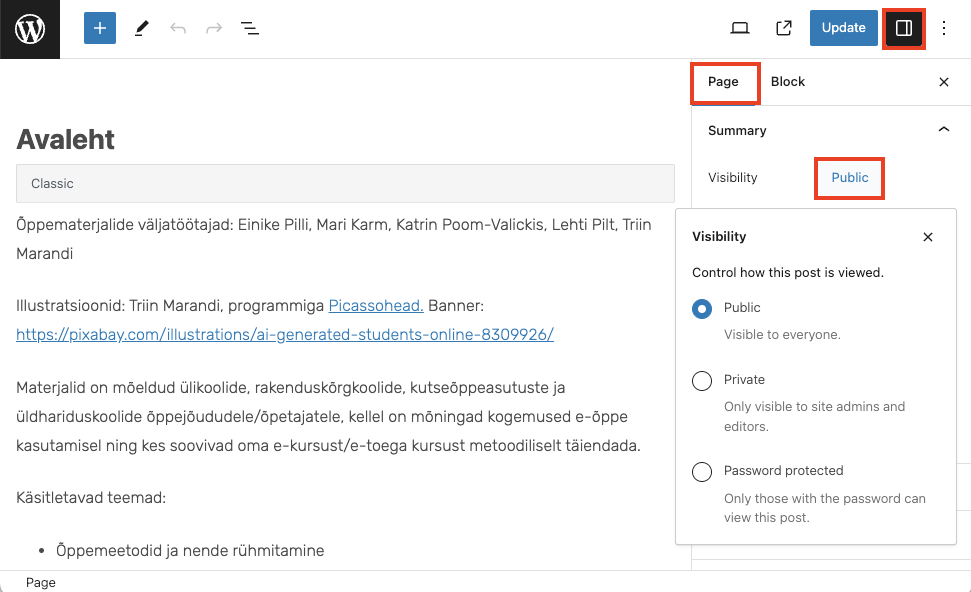Switch to the Page tab
The height and width of the screenshot is (592, 971).
pos(723,82)
